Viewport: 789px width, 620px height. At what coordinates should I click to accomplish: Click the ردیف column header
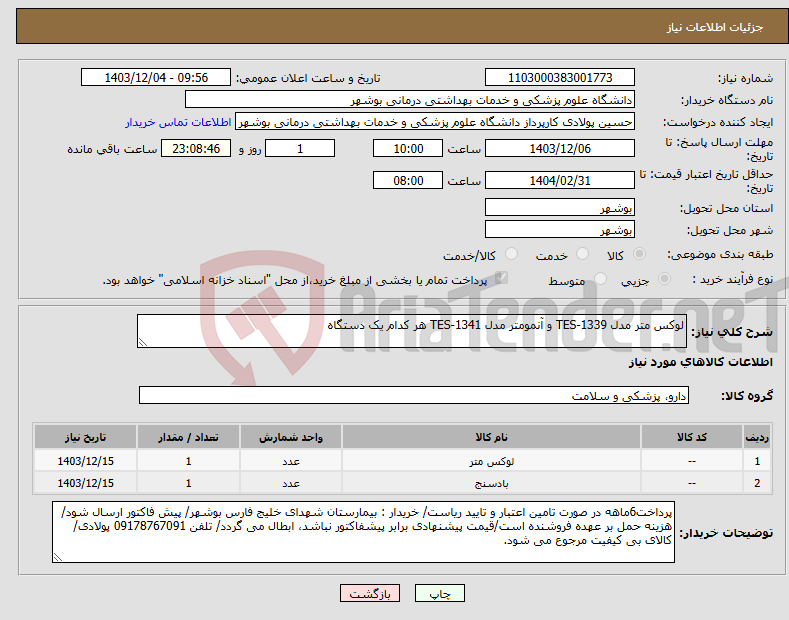(757, 437)
